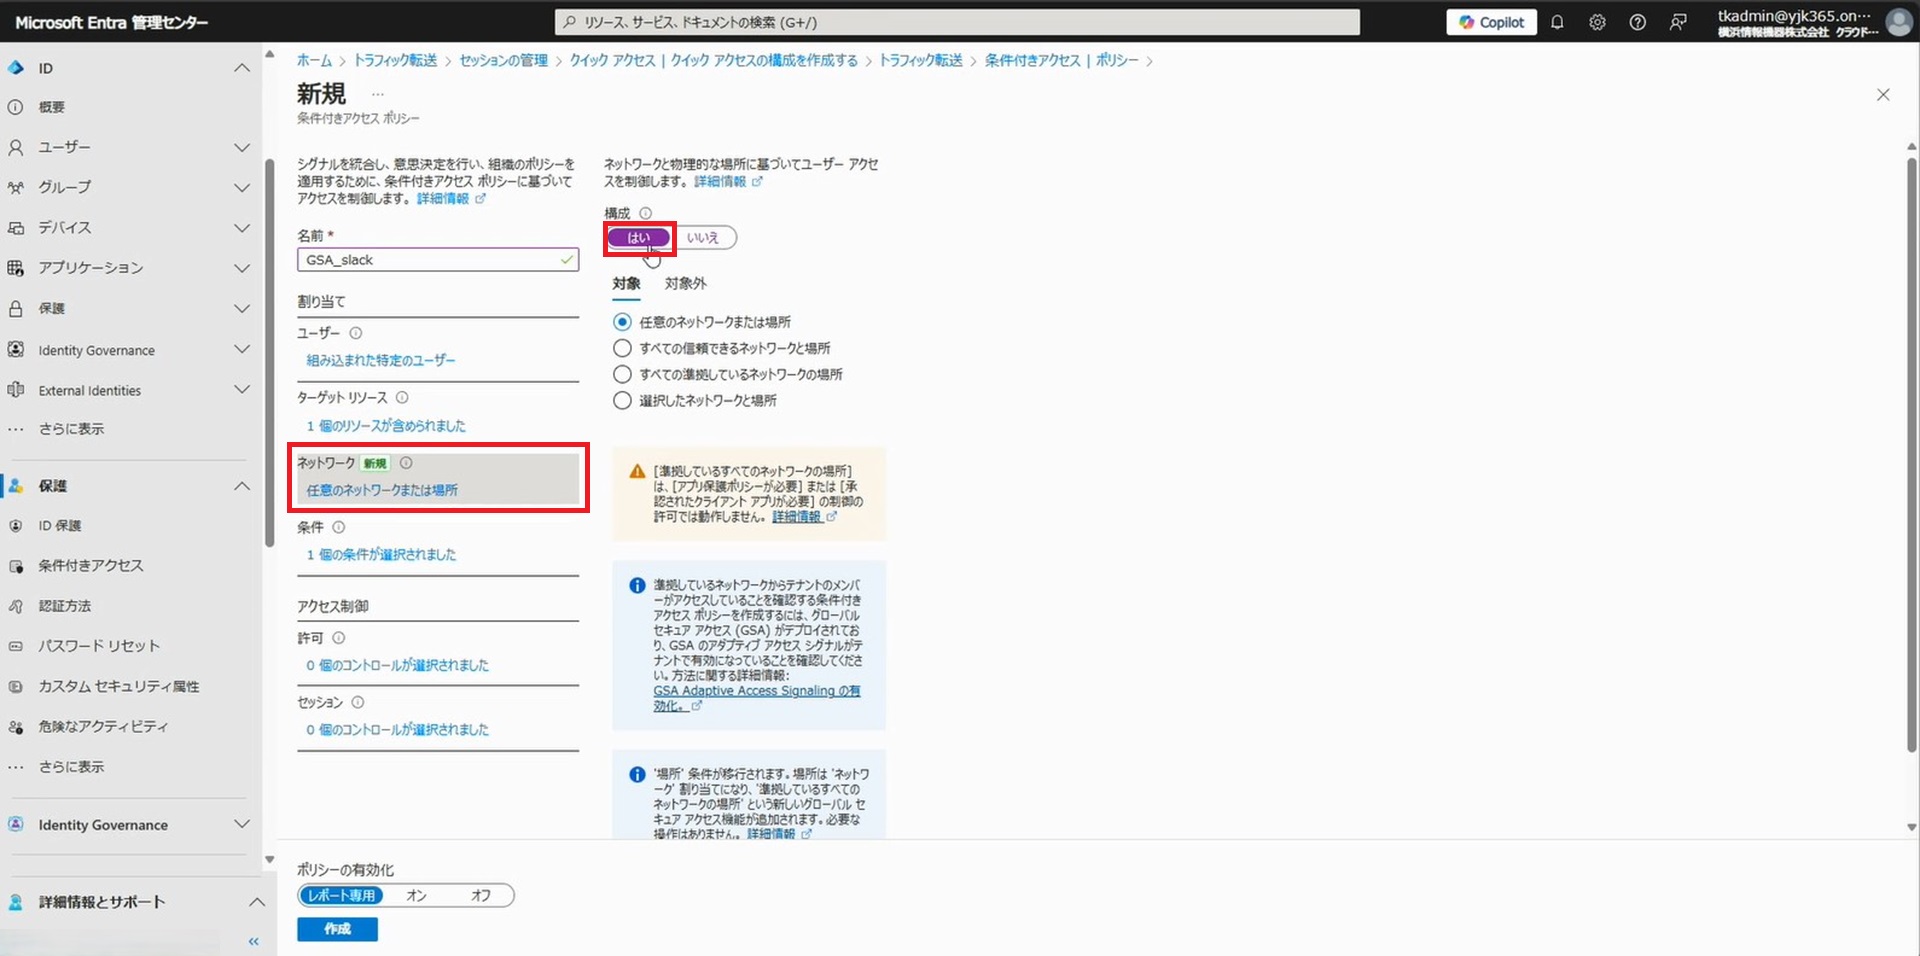
Task: Click info icon beside ユーザー label
Action: tap(355, 333)
